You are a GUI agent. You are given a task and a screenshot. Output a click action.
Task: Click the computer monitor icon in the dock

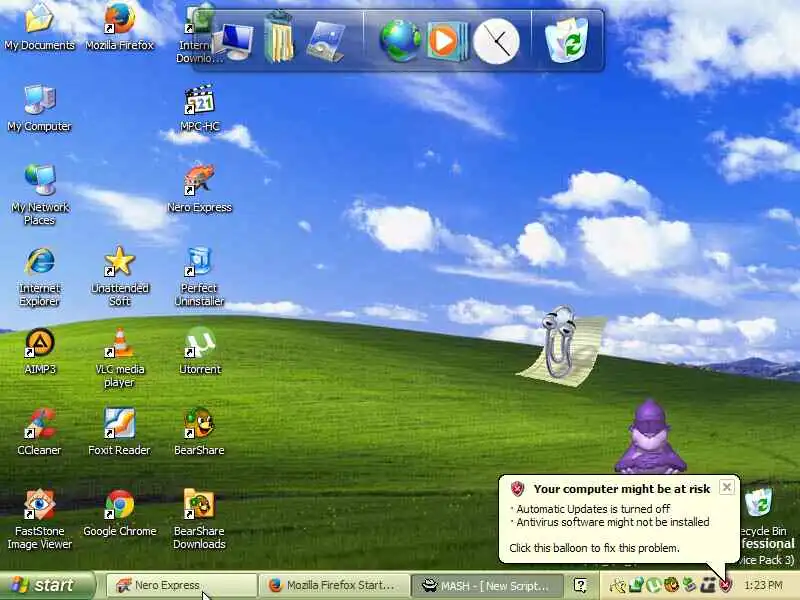point(234,41)
